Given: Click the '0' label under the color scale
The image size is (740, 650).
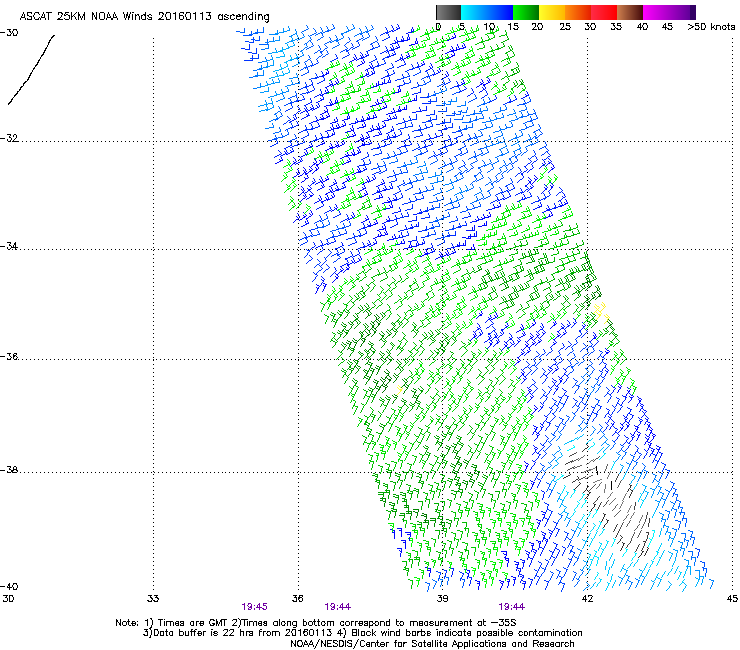Looking at the screenshot, I should click(x=438, y=27).
